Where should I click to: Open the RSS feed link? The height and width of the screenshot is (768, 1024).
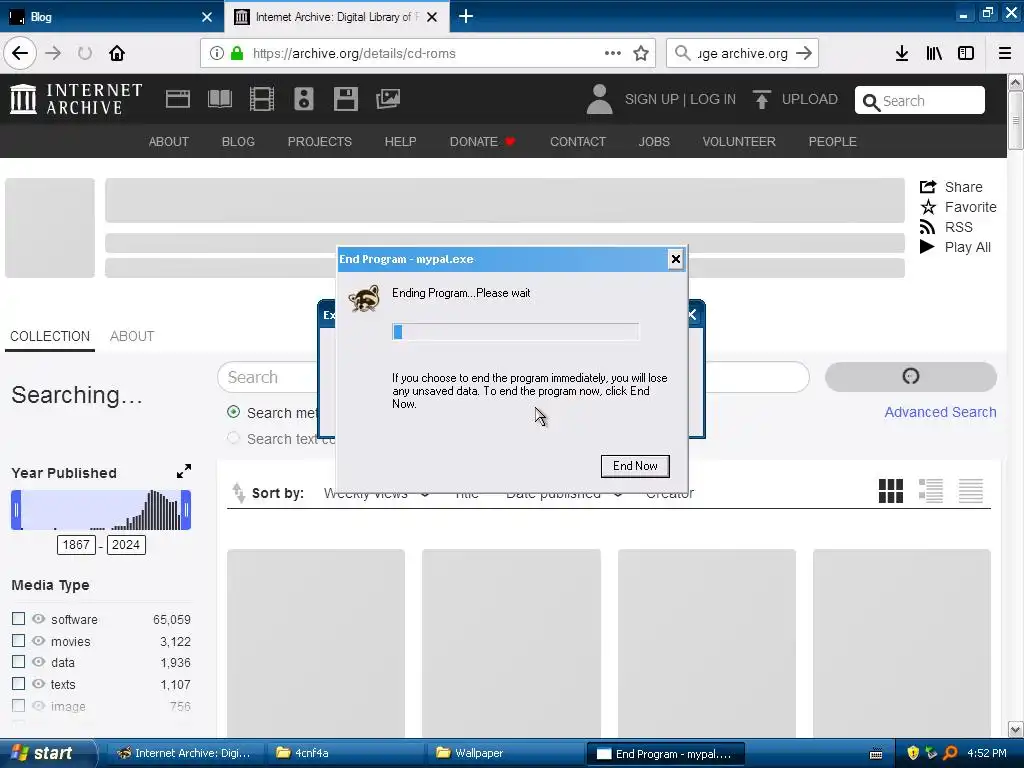[946, 227]
